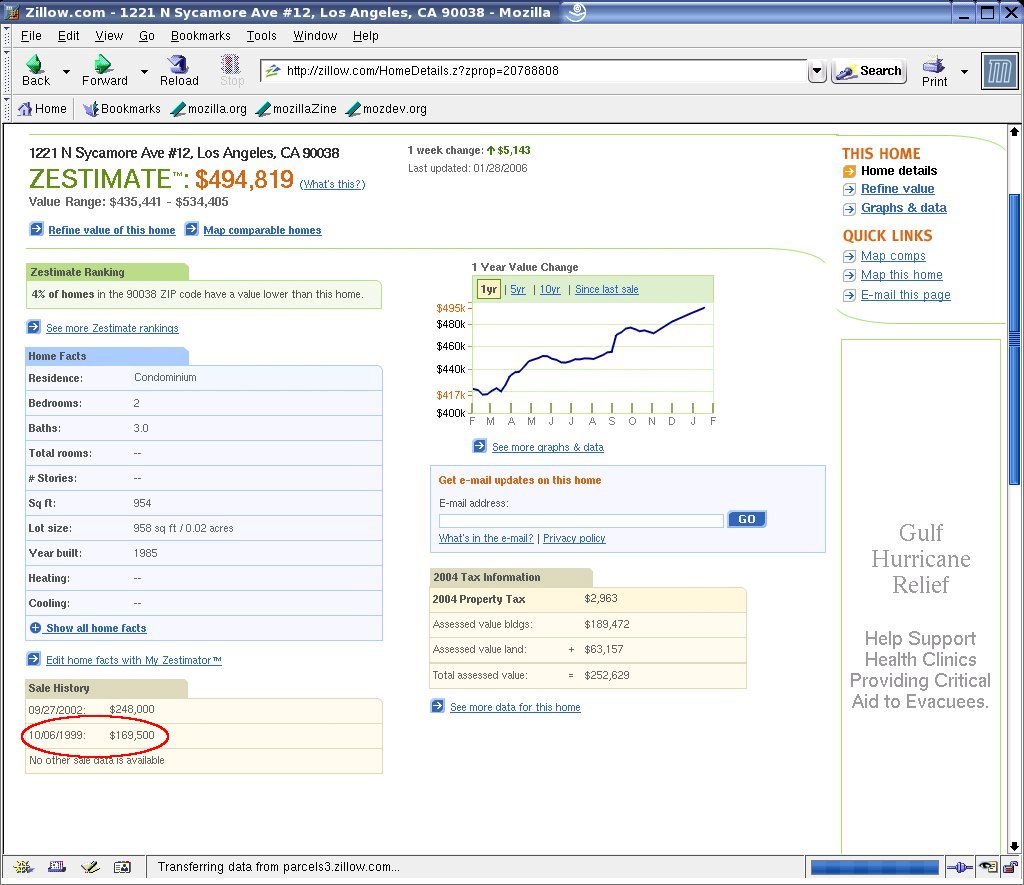Image resolution: width=1024 pixels, height=885 pixels.
Task: Open the Tools menu
Action: point(261,36)
